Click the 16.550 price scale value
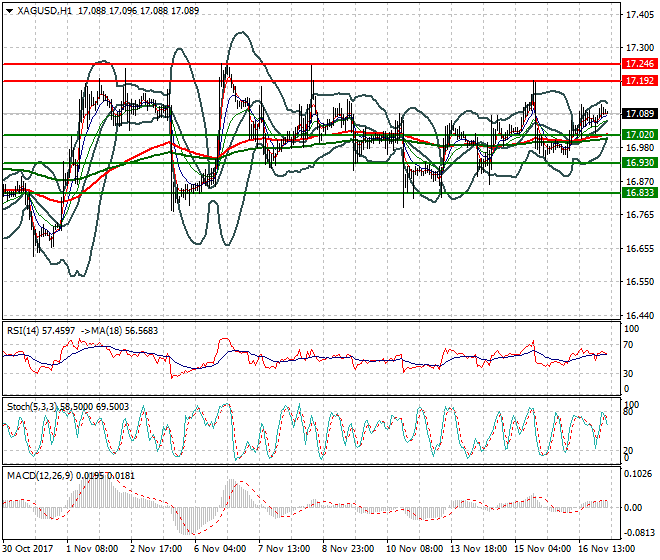This screenshot has height=560, width=660. coord(640,281)
